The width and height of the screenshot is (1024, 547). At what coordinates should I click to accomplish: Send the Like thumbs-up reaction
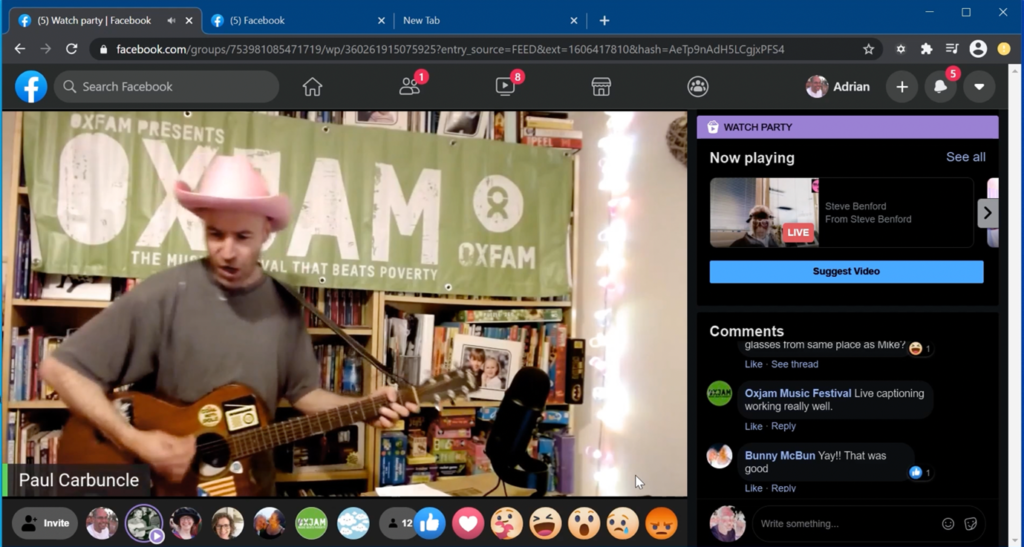(x=430, y=522)
